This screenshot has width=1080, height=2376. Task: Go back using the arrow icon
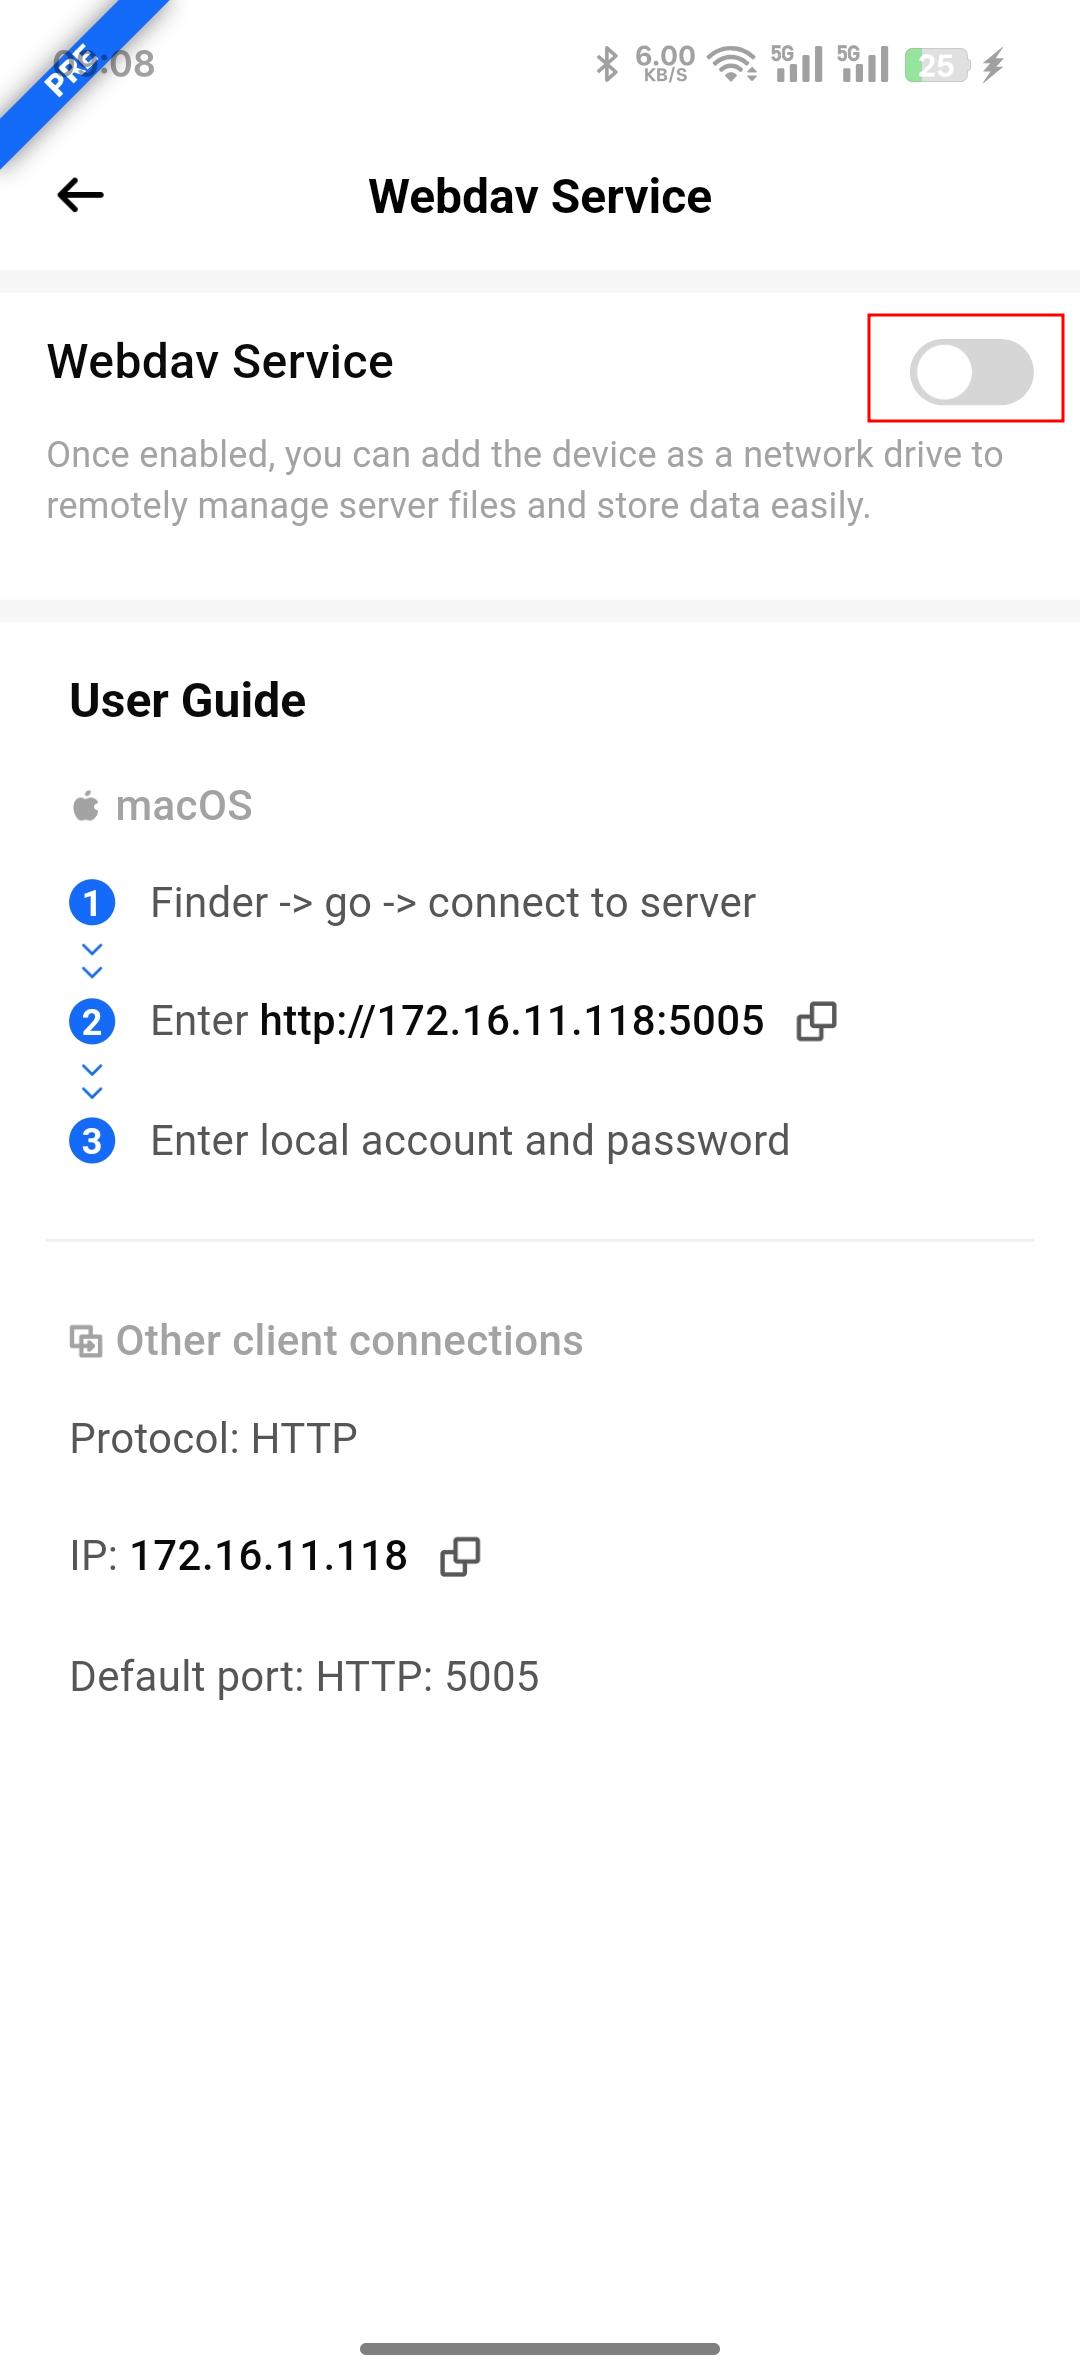tap(81, 195)
